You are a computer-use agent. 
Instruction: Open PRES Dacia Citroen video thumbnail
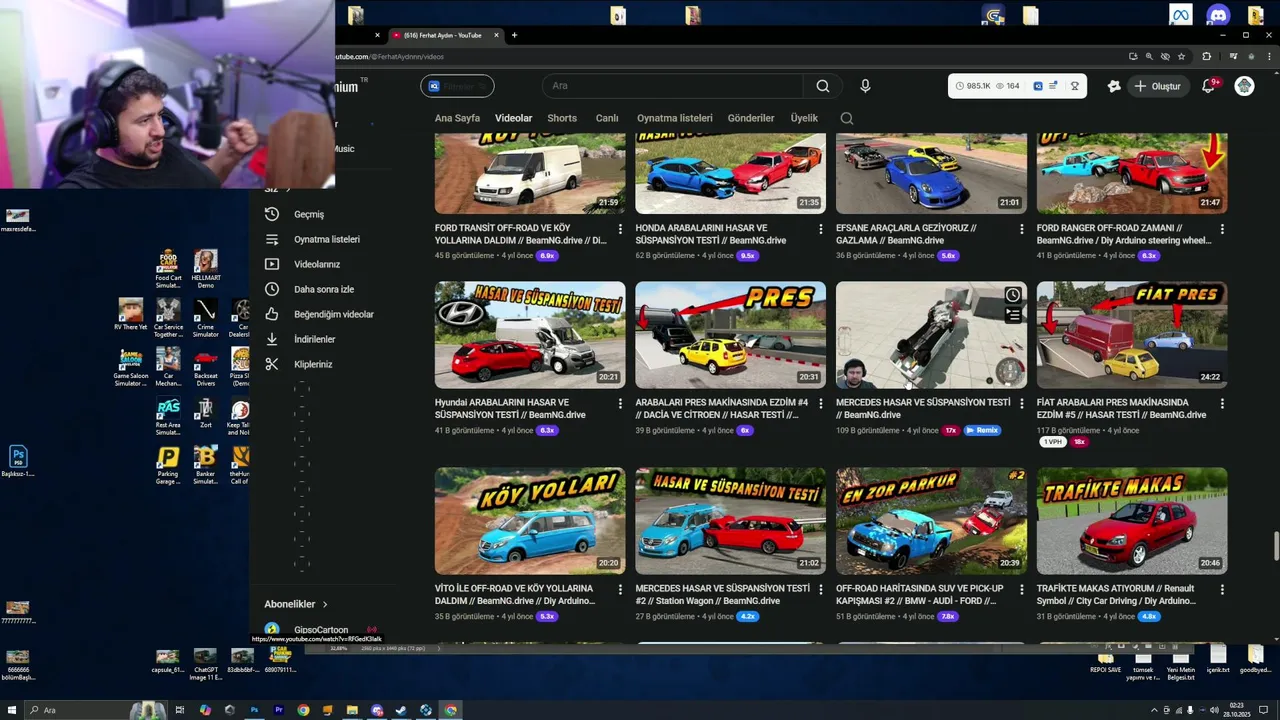(x=730, y=335)
